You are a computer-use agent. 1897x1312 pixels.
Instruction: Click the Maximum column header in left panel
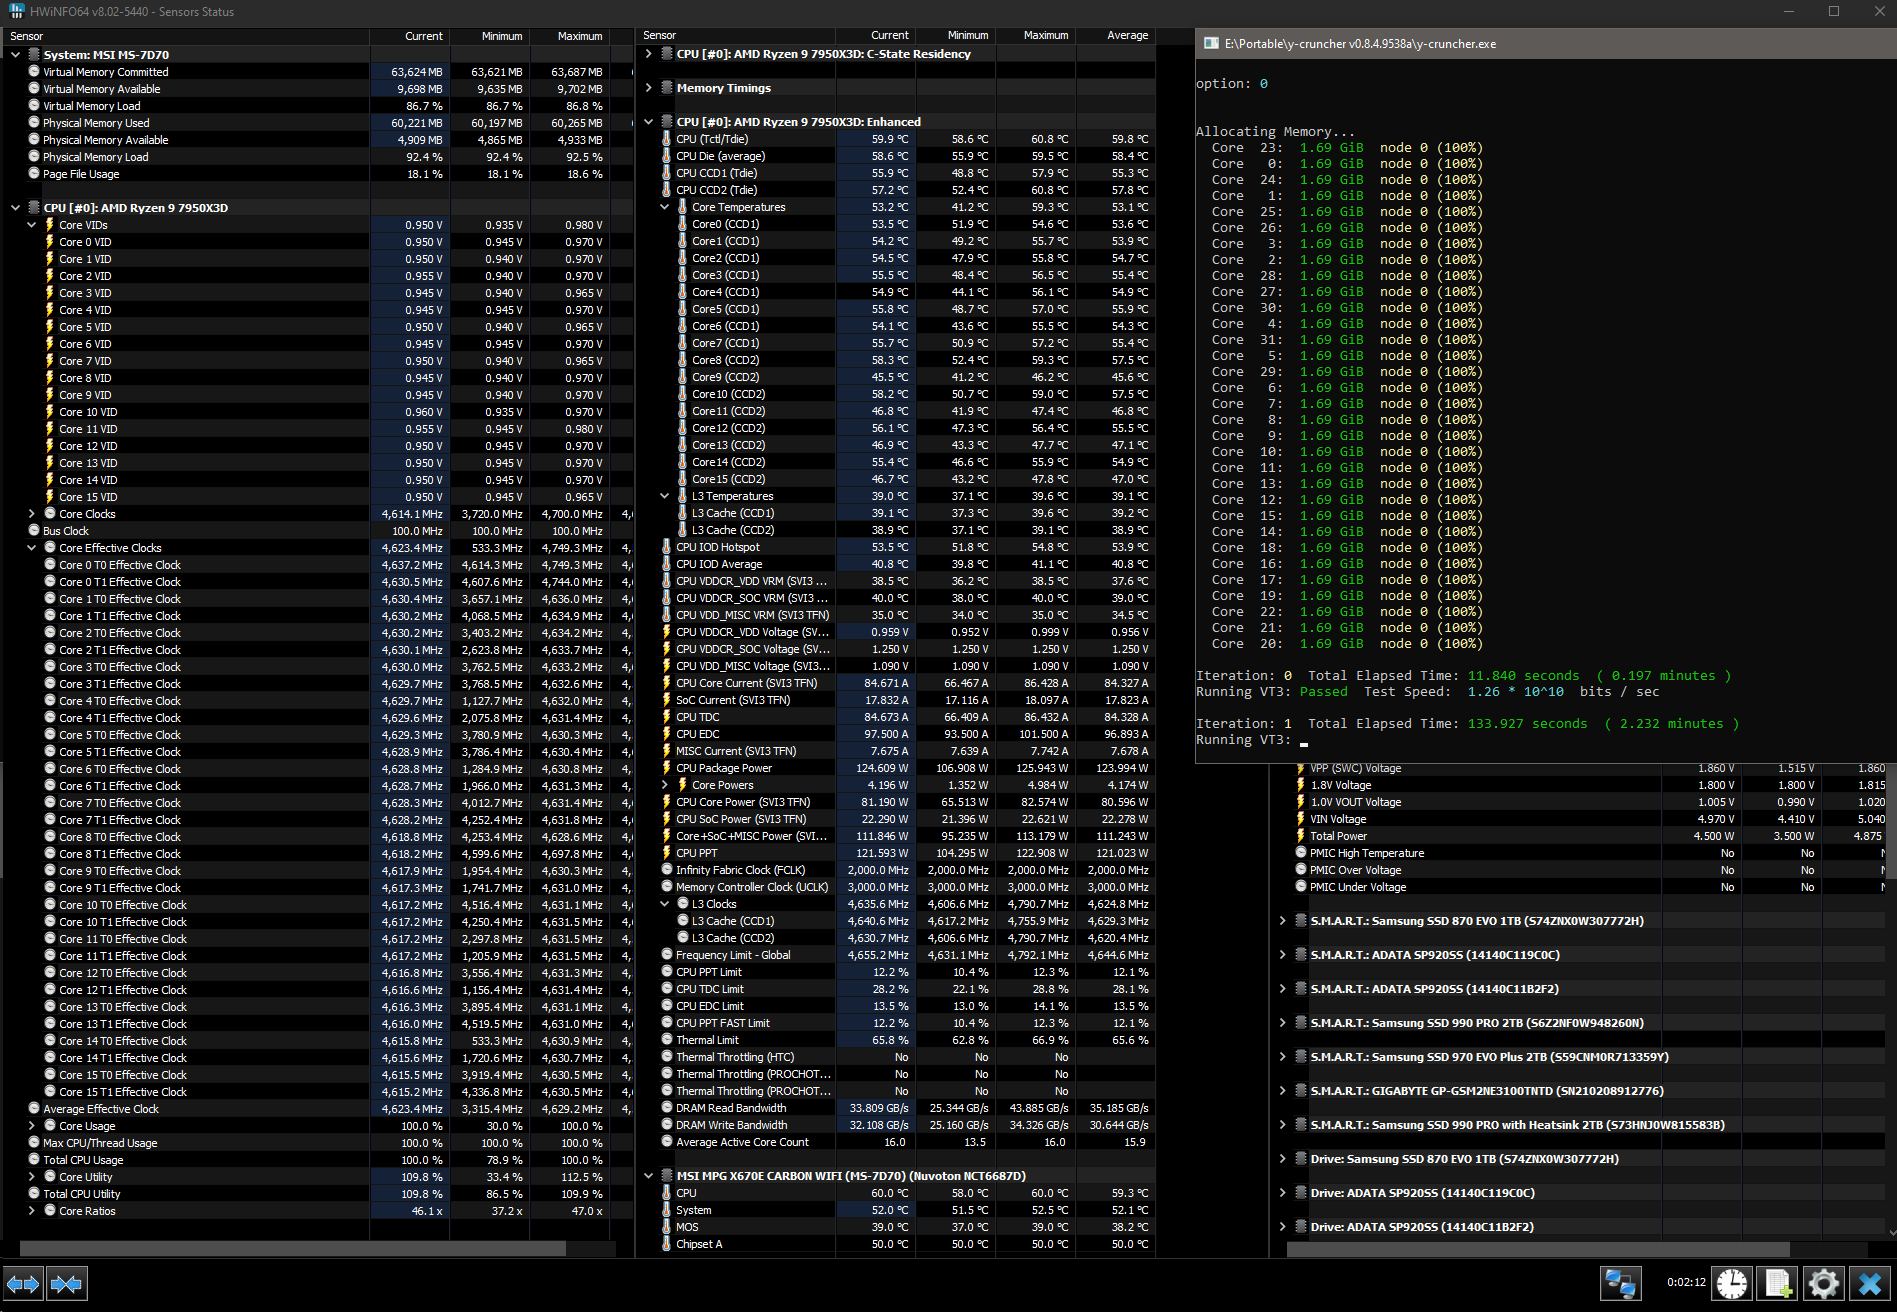pos(569,36)
